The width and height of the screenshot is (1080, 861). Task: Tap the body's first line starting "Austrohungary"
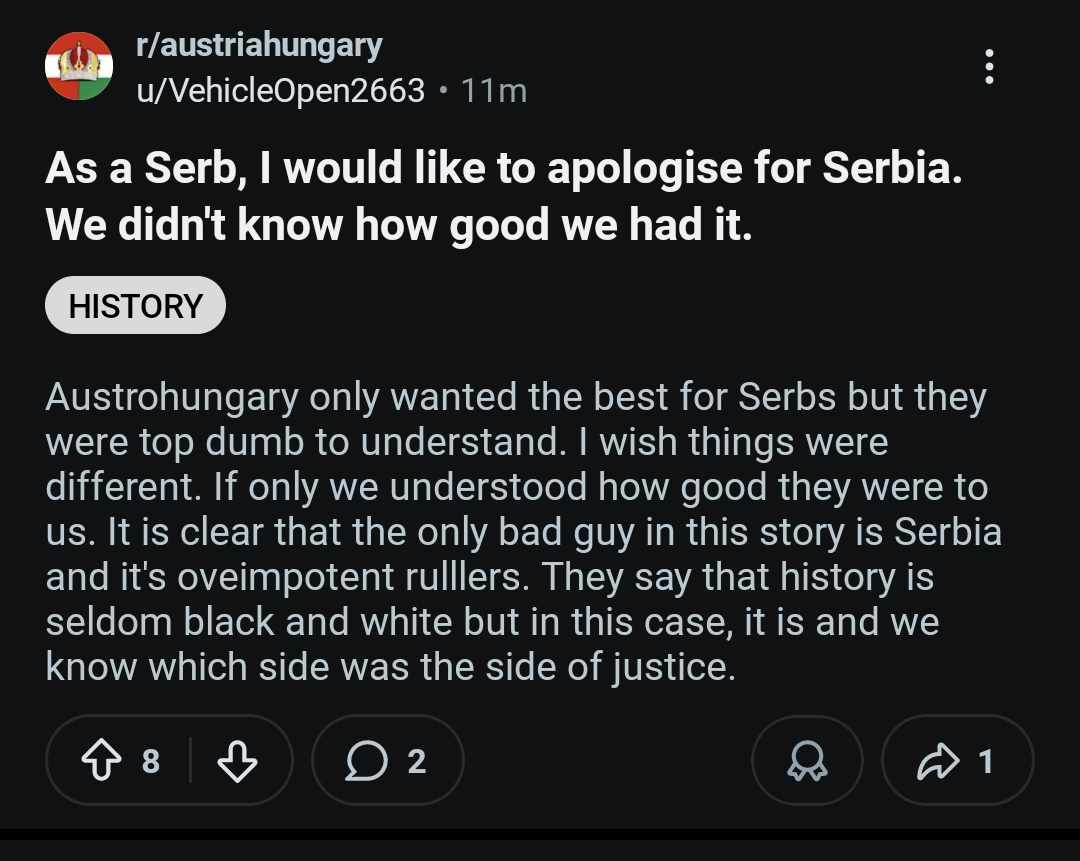tap(515, 397)
